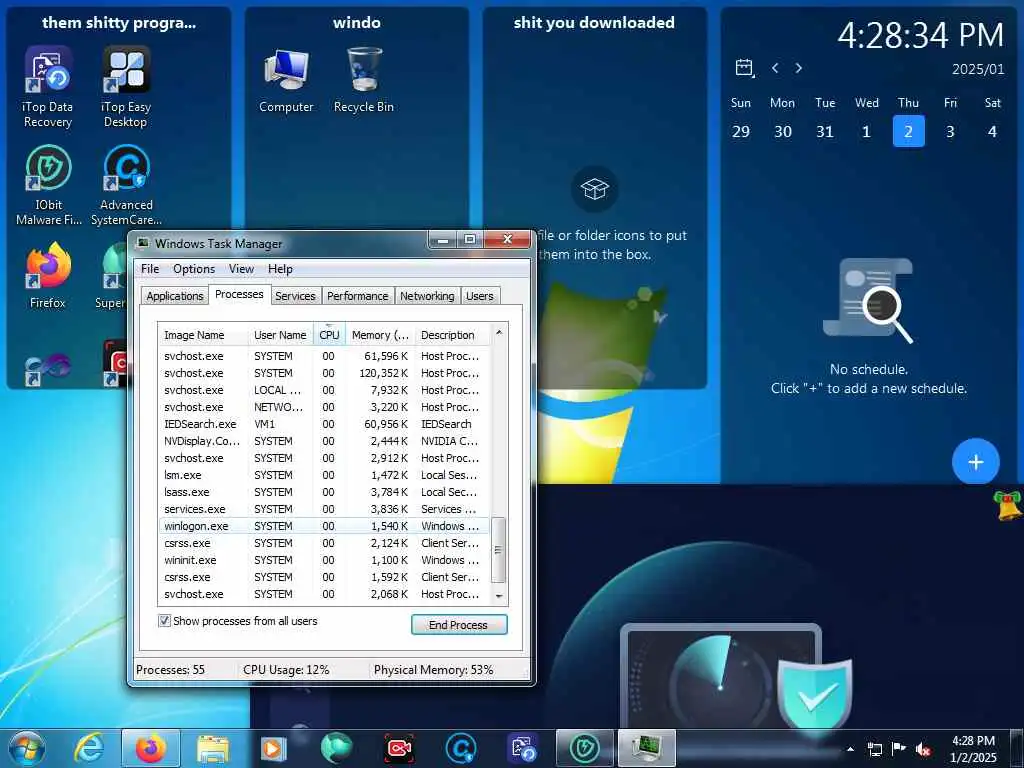Switch to the Applications tab
This screenshot has height=768, width=1024.
point(174,296)
